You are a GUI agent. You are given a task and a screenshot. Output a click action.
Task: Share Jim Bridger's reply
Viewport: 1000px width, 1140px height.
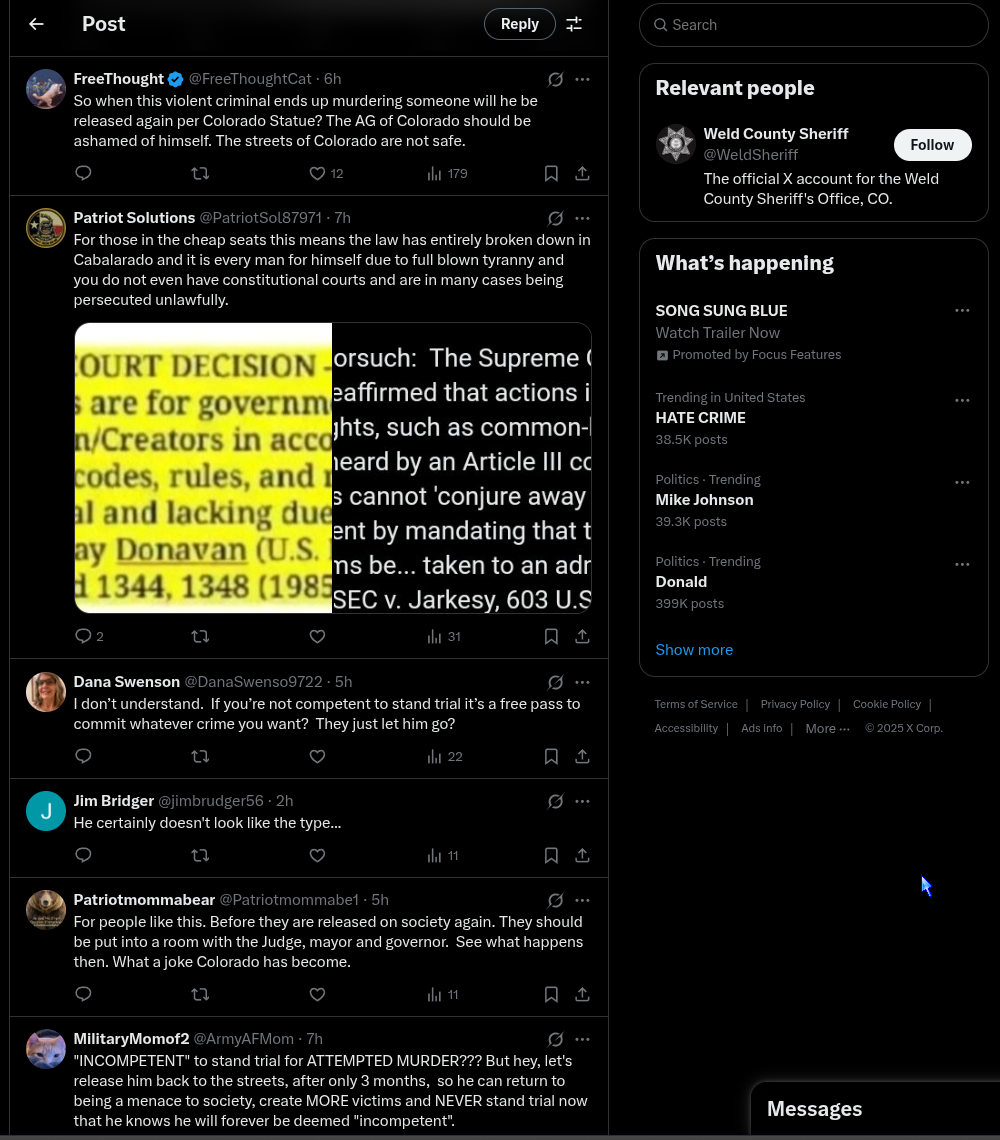point(582,855)
